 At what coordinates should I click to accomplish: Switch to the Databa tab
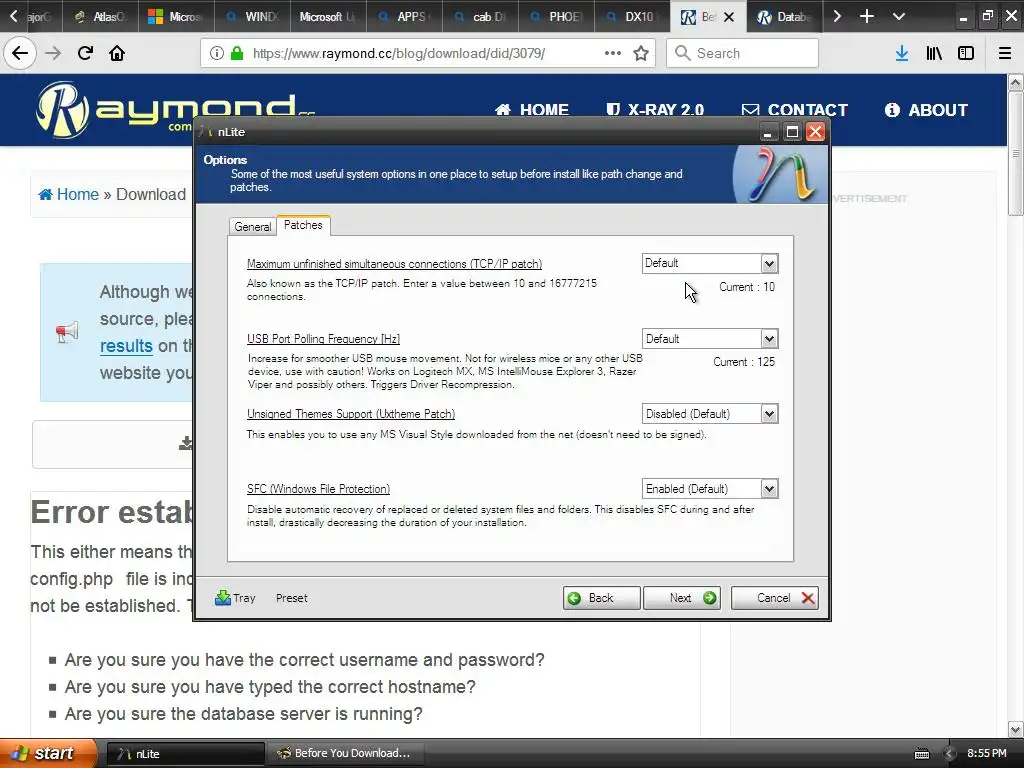coord(784,16)
